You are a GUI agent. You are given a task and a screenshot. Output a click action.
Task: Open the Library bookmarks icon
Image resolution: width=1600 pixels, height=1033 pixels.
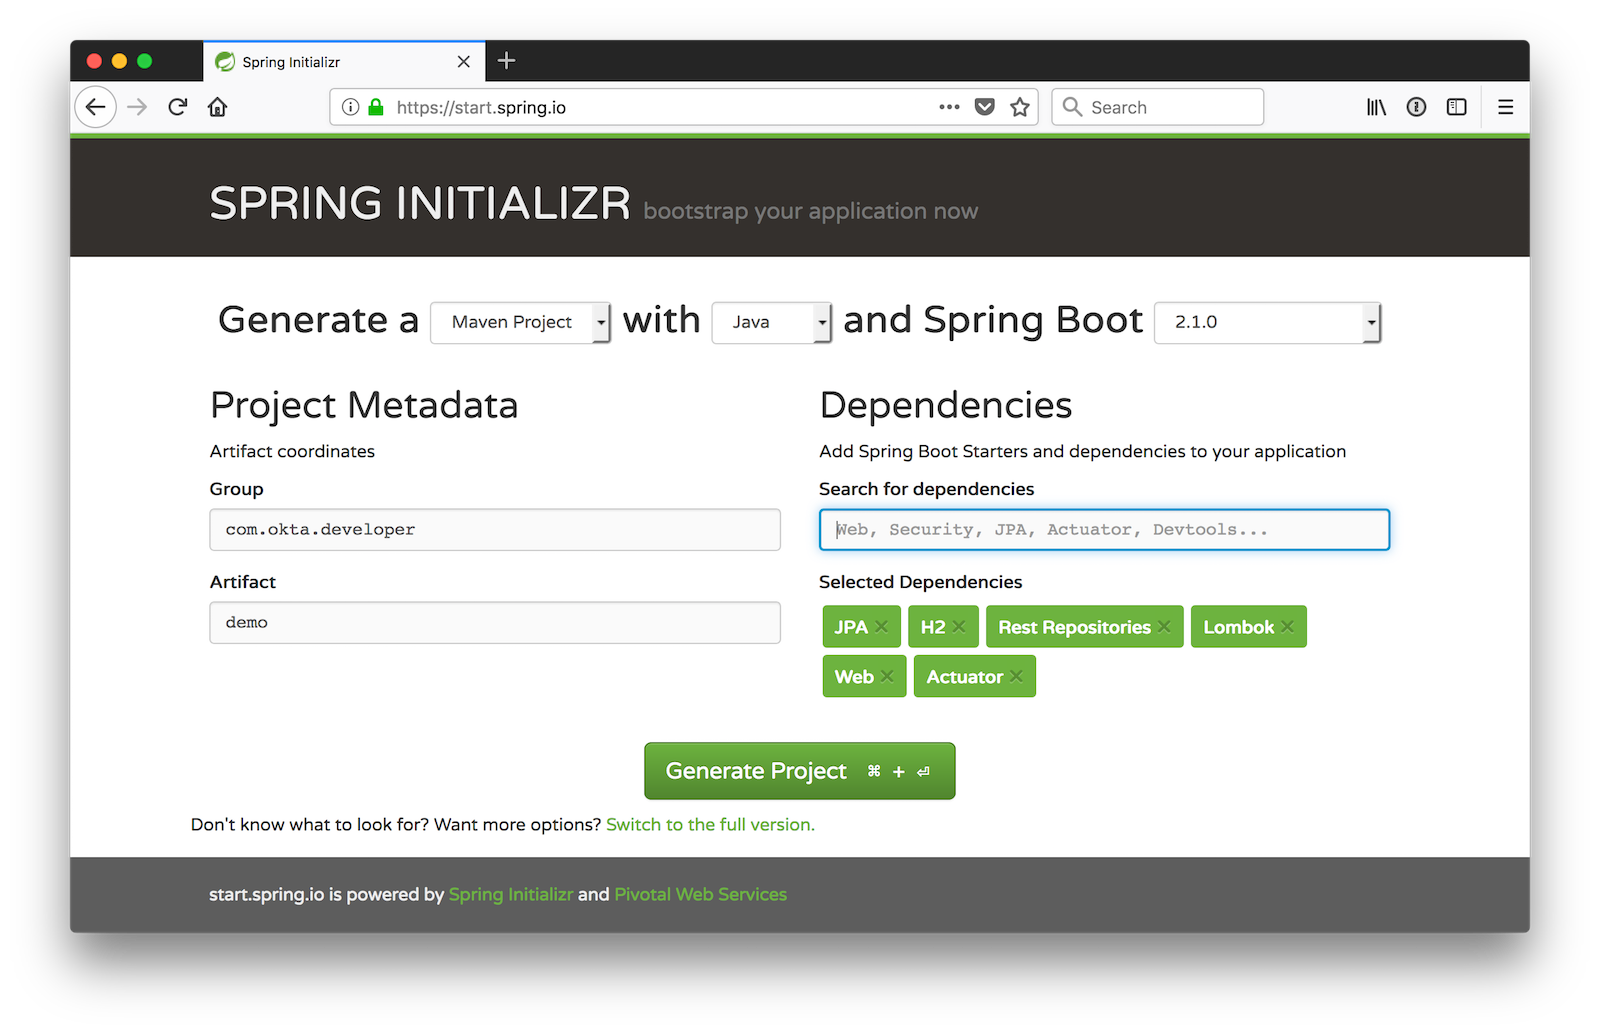(x=1376, y=107)
